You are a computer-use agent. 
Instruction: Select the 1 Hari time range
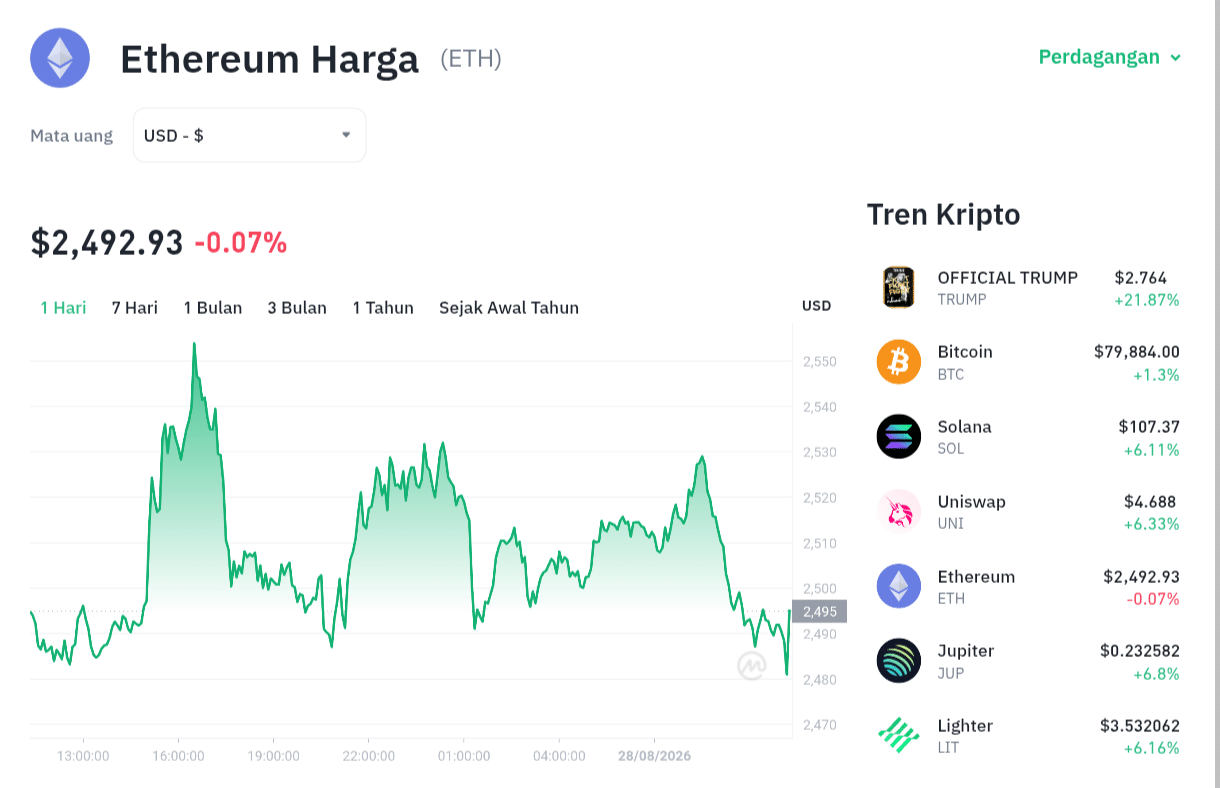tap(63, 308)
